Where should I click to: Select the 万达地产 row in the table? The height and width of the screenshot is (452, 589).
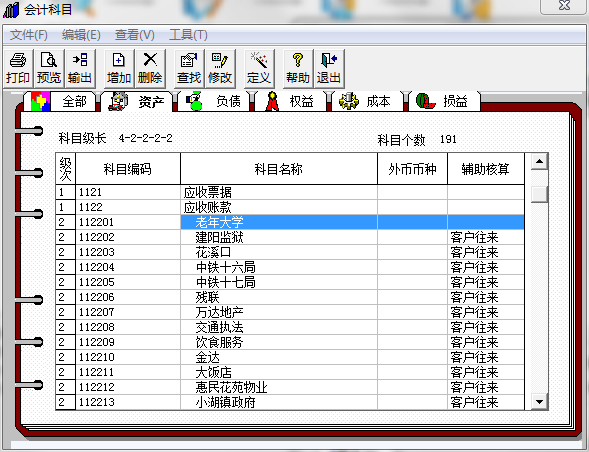(x=290, y=312)
